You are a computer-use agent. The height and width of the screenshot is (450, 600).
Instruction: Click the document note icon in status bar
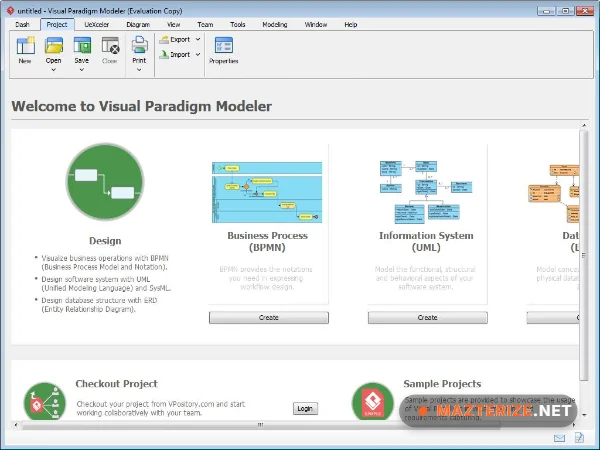point(579,437)
